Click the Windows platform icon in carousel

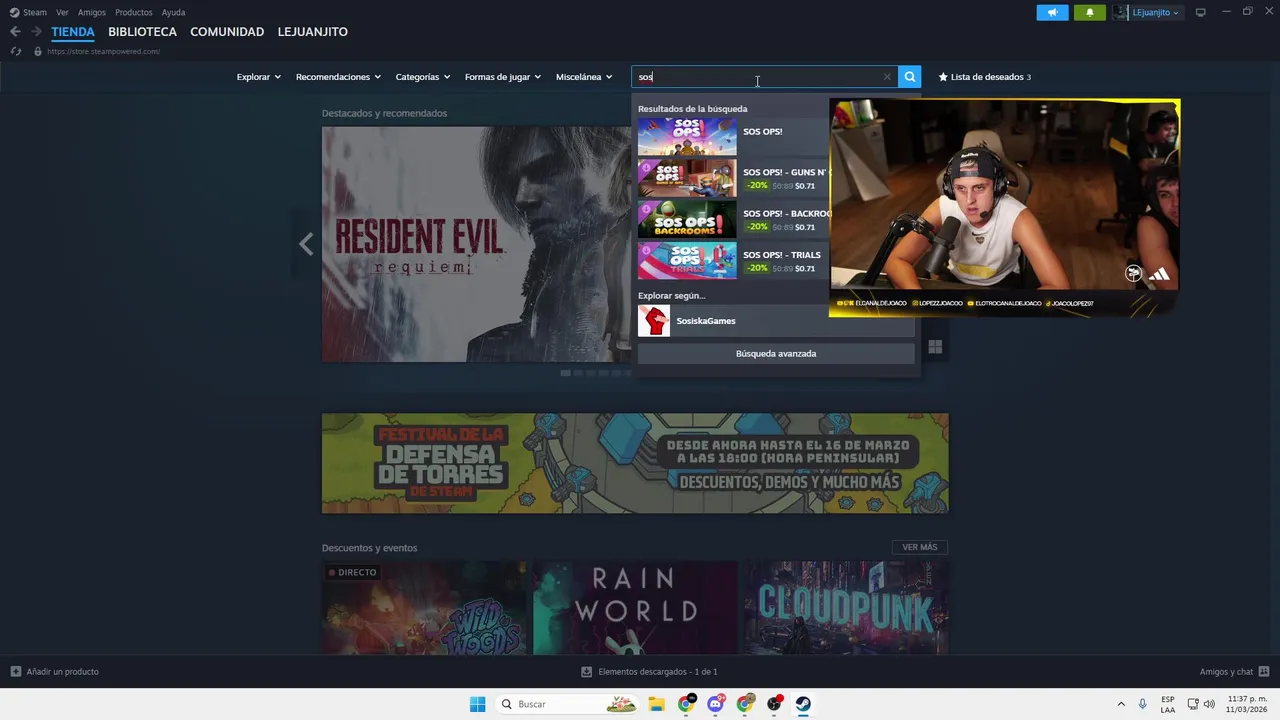[x=935, y=347]
